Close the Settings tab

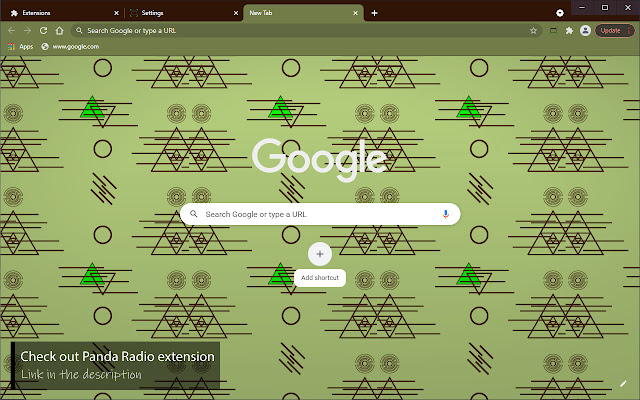236,13
